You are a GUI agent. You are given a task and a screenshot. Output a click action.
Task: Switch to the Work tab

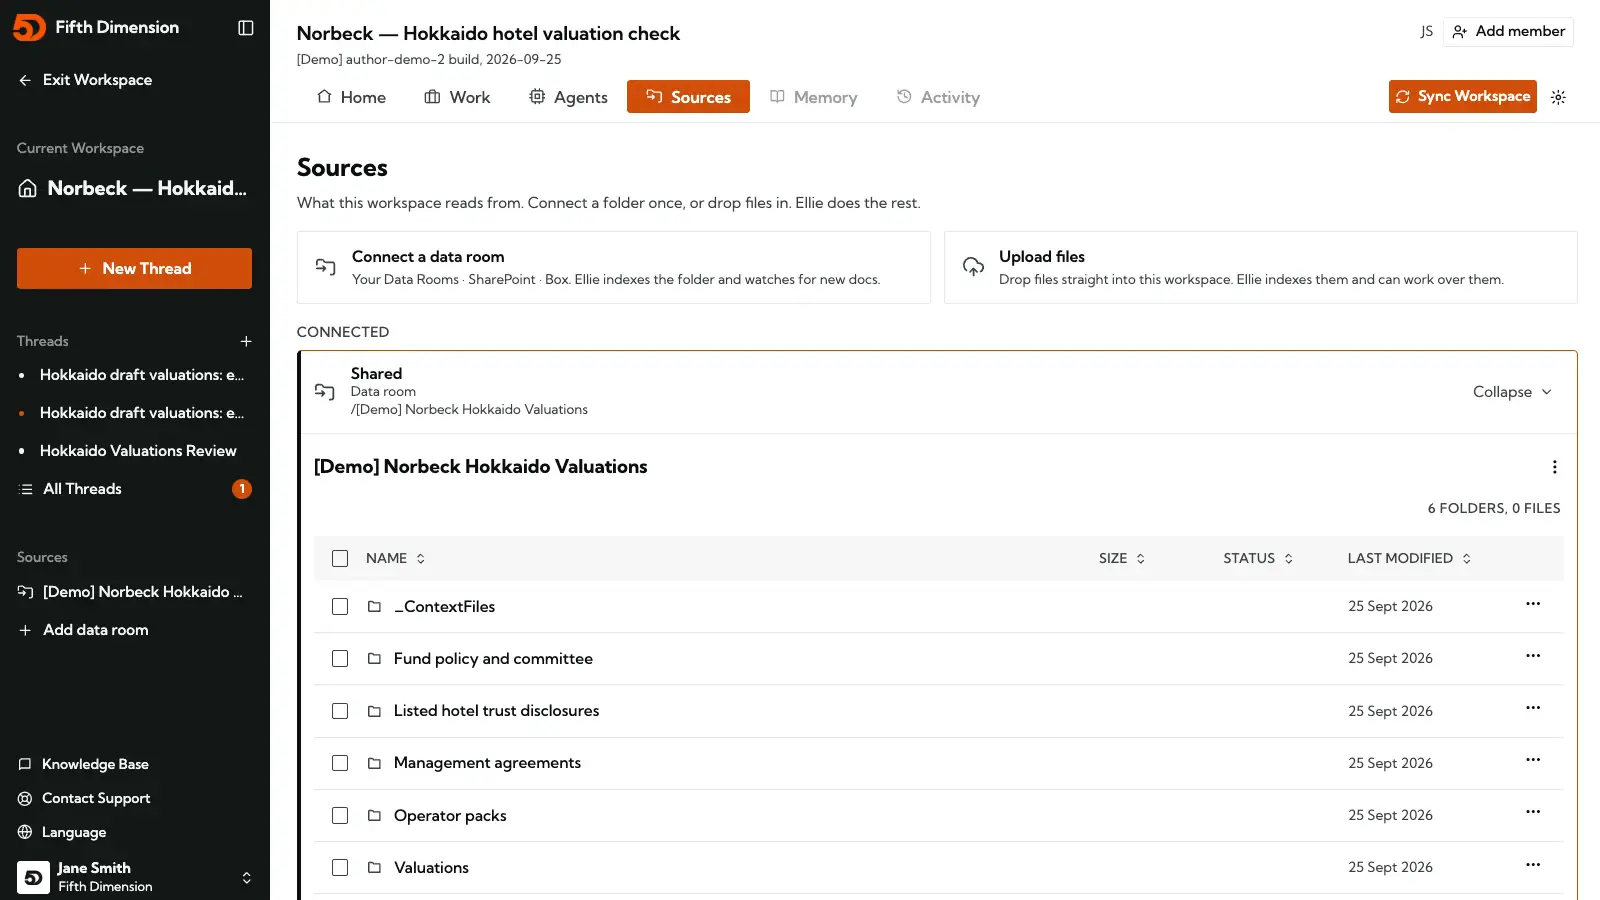click(x=457, y=97)
